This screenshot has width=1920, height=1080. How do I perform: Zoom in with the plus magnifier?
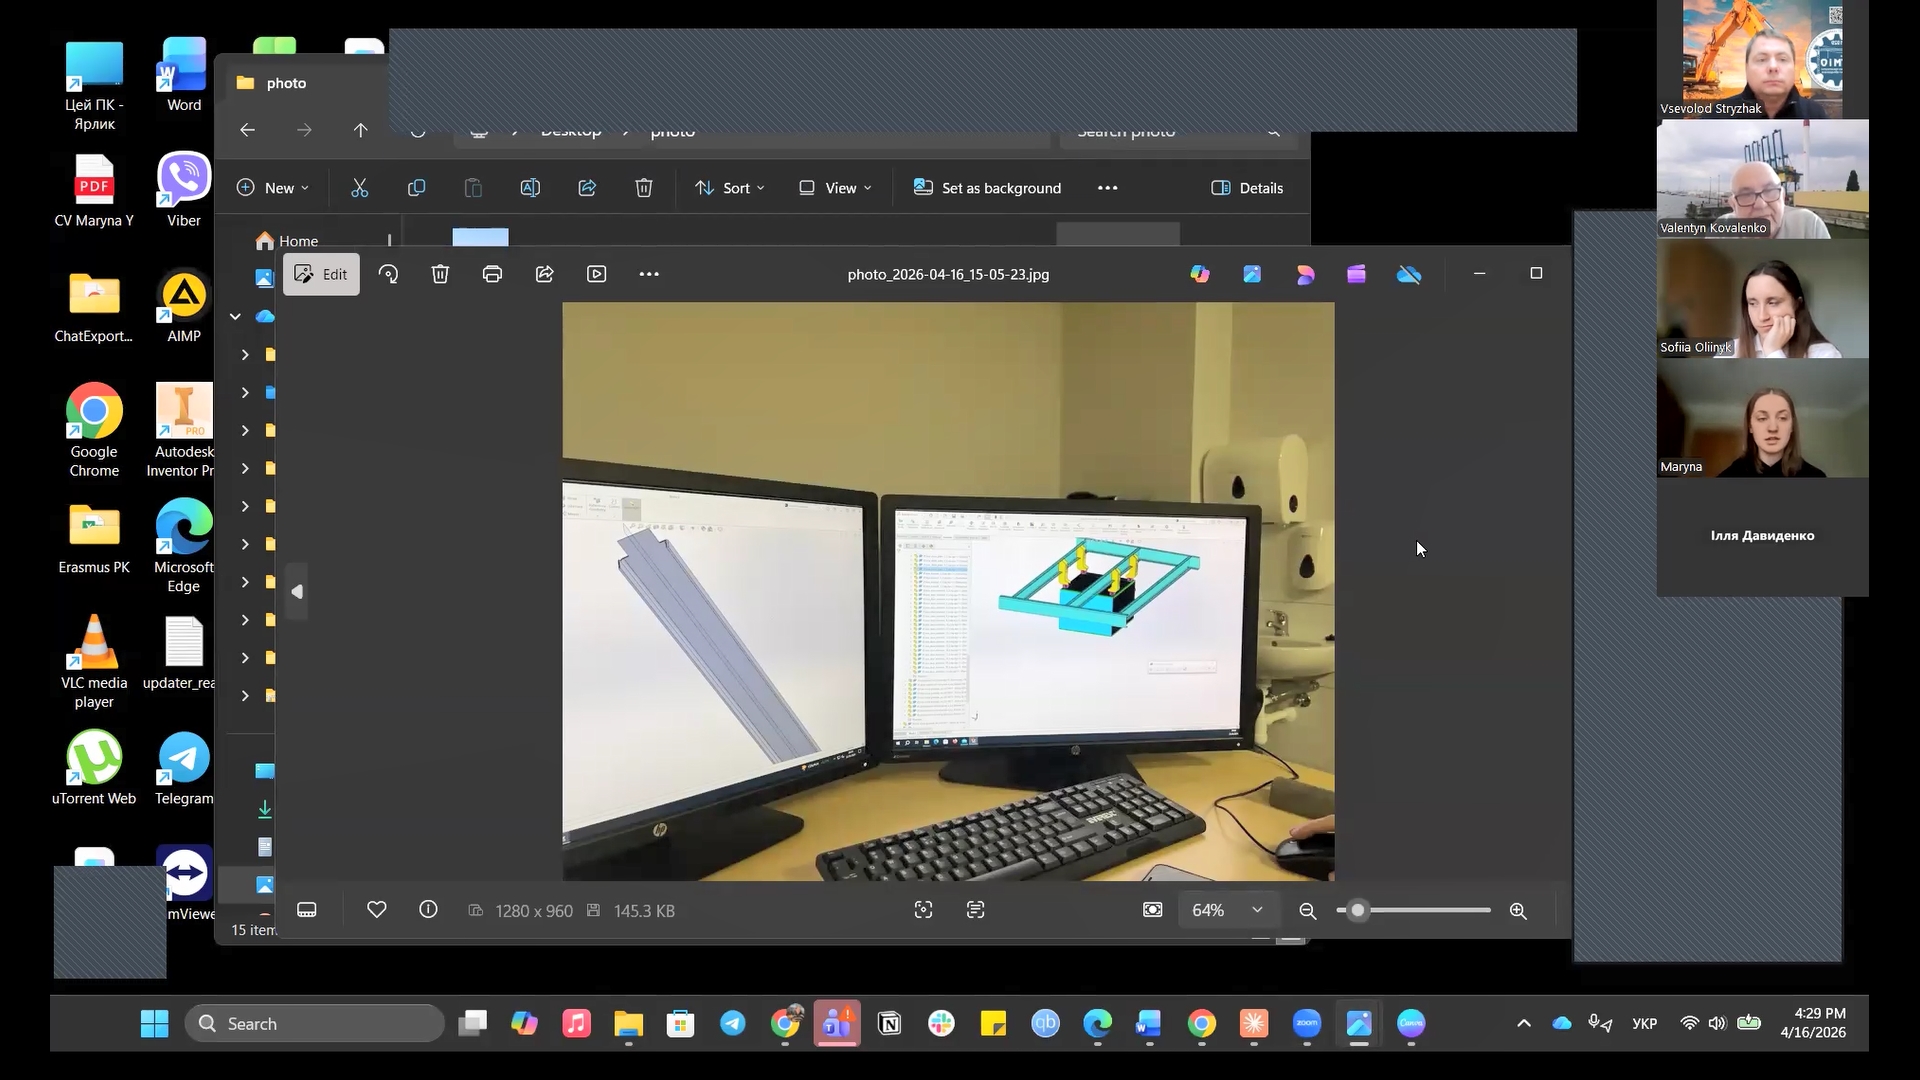(x=1518, y=911)
